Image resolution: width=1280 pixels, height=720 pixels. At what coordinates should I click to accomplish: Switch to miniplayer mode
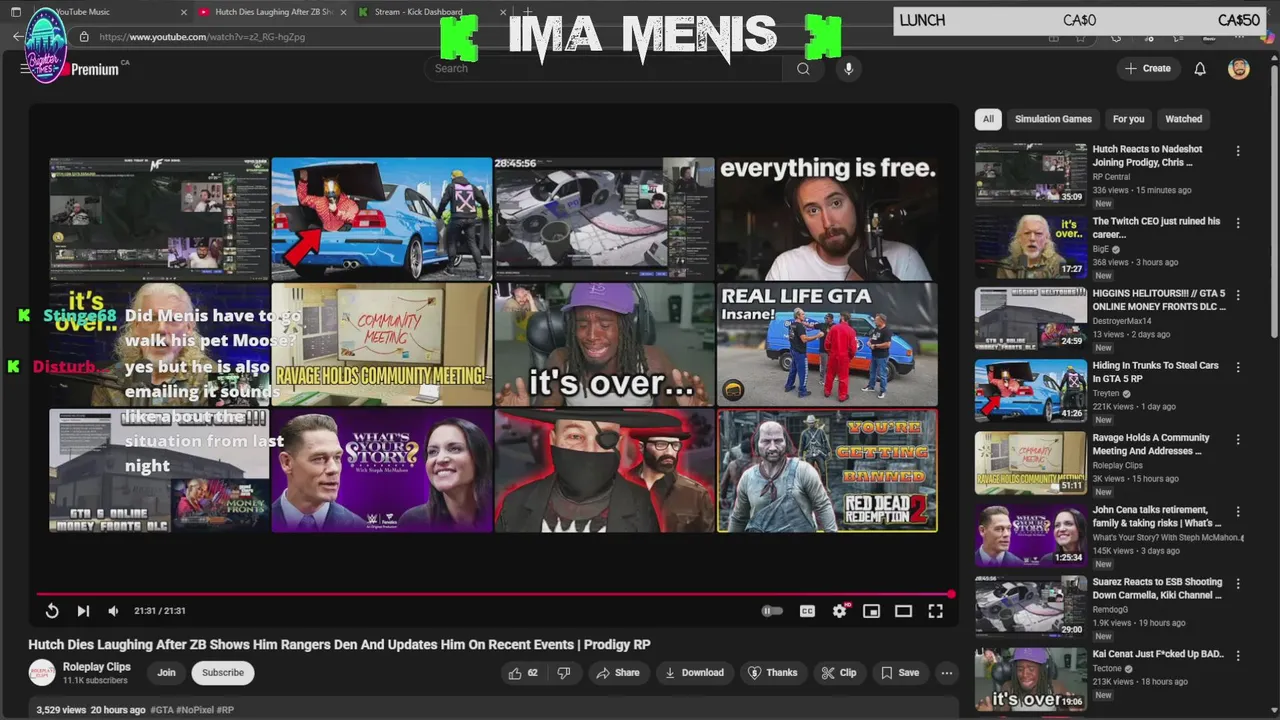(x=871, y=611)
